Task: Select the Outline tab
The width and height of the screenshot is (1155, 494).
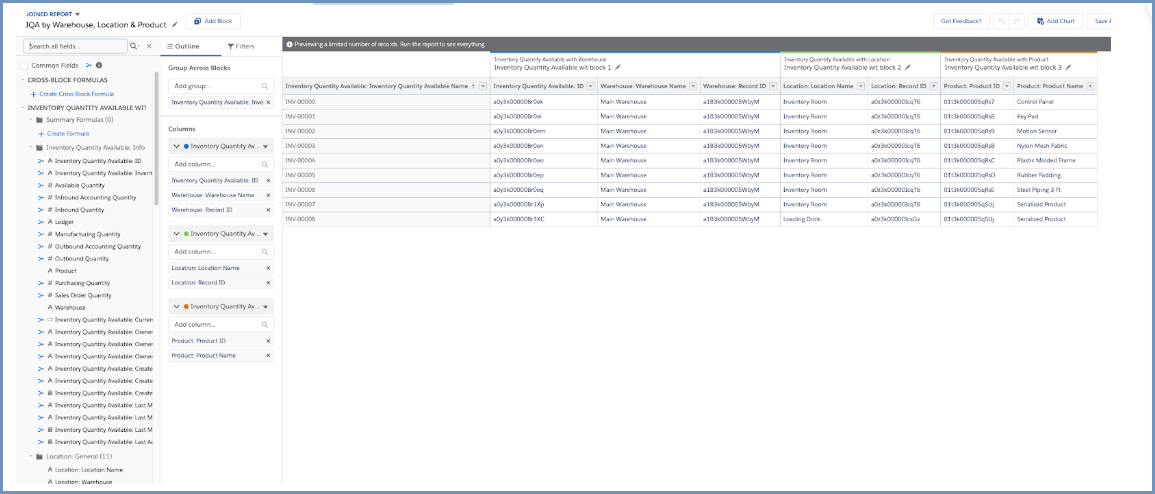Action: pos(182,46)
